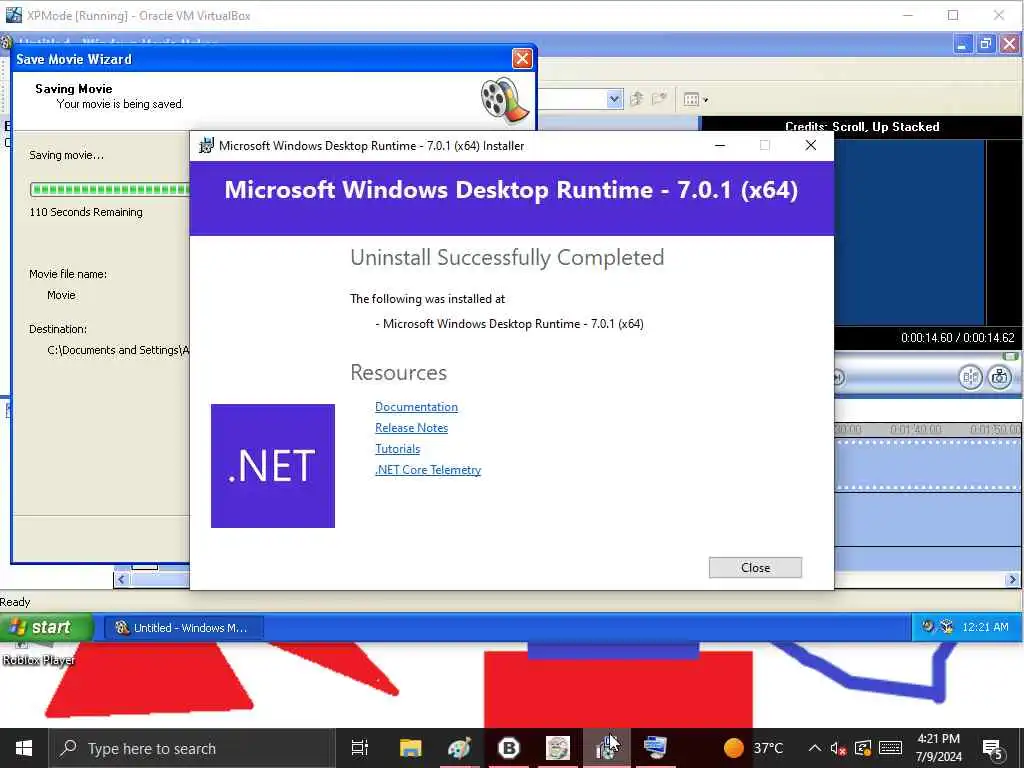
Task: Click the Credits: Scroll, Up Stacked title
Action: 862,127
